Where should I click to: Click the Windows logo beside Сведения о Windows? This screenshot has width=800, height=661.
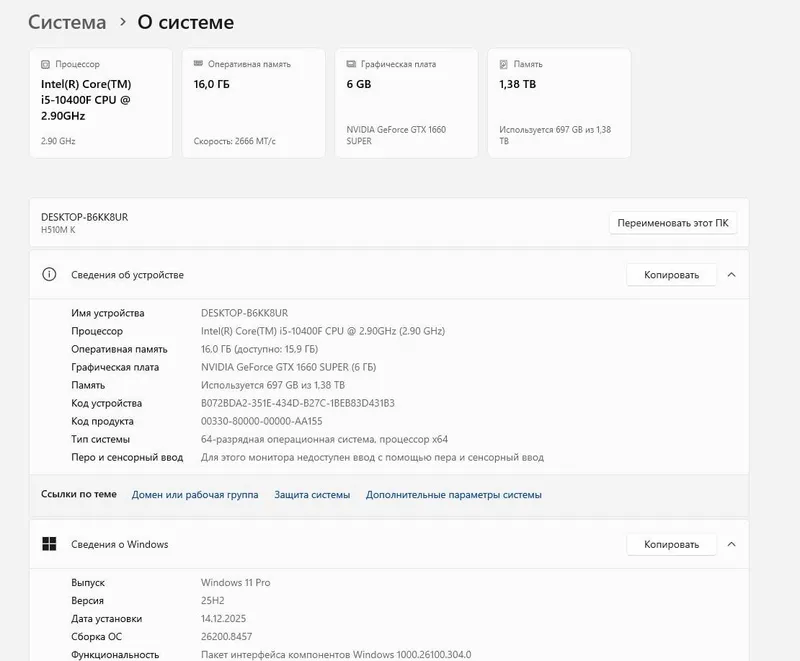pos(49,544)
